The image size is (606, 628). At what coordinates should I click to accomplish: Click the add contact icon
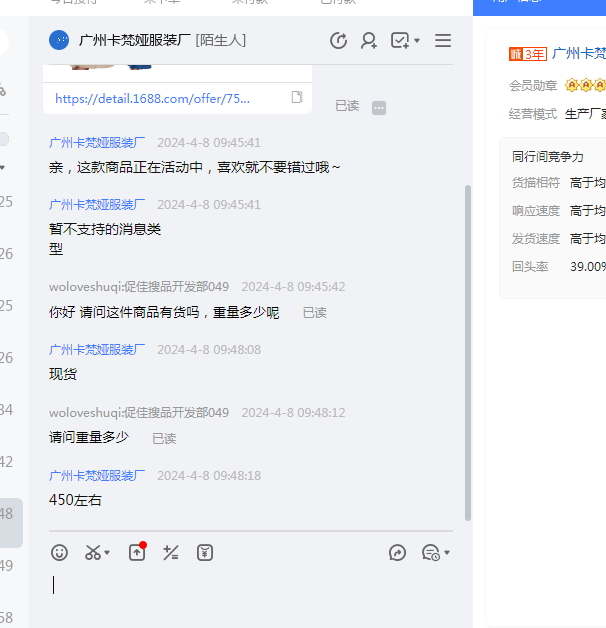click(369, 41)
